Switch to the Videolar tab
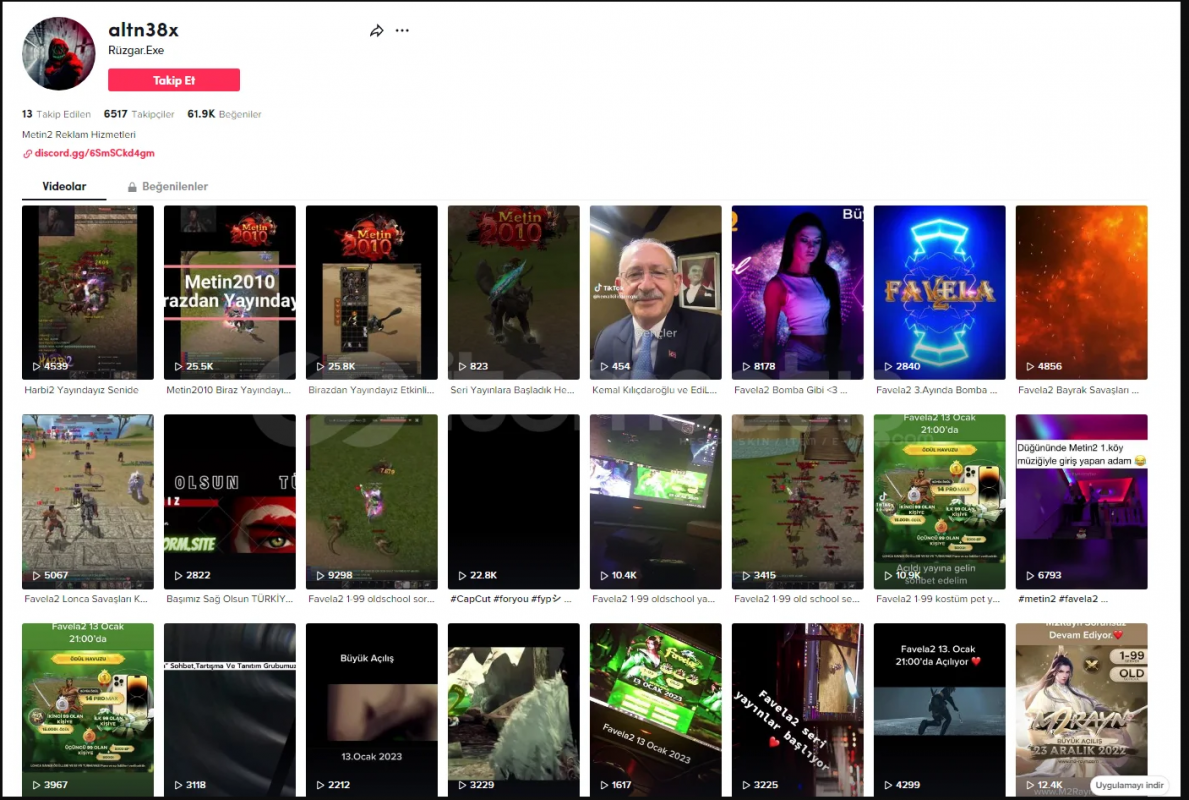This screenshot has height=800, width=1189. 64,187
